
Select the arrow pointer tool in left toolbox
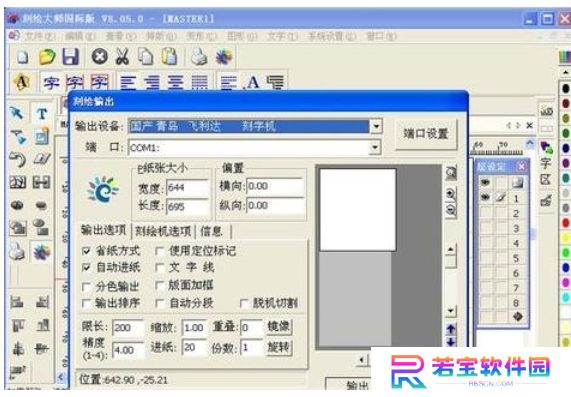pos(17,113)
